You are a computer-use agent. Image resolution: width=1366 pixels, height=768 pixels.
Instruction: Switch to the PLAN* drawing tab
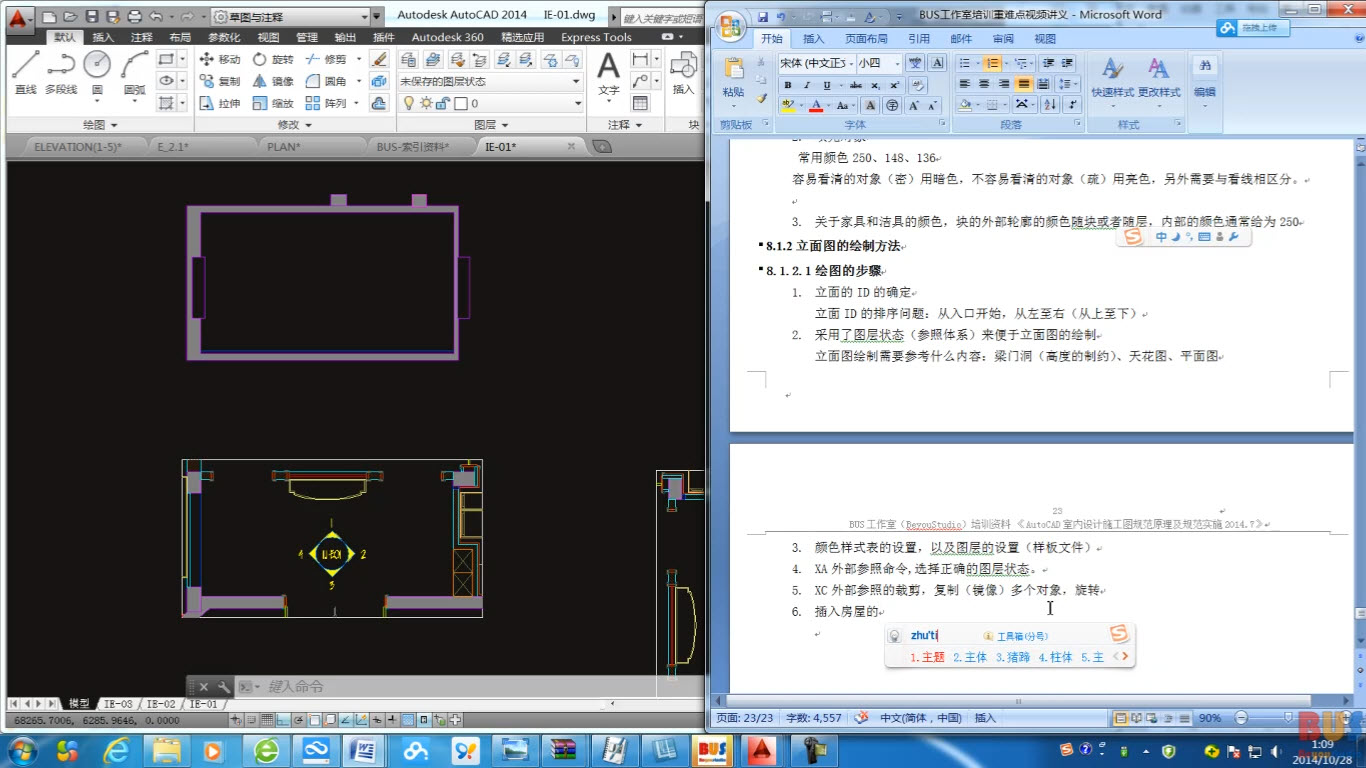(x=284, y=146)
